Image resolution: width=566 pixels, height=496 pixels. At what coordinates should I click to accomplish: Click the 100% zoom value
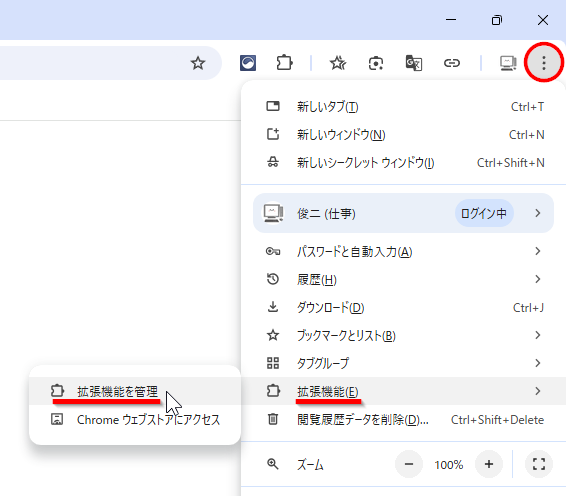click(x=449, y=465)
